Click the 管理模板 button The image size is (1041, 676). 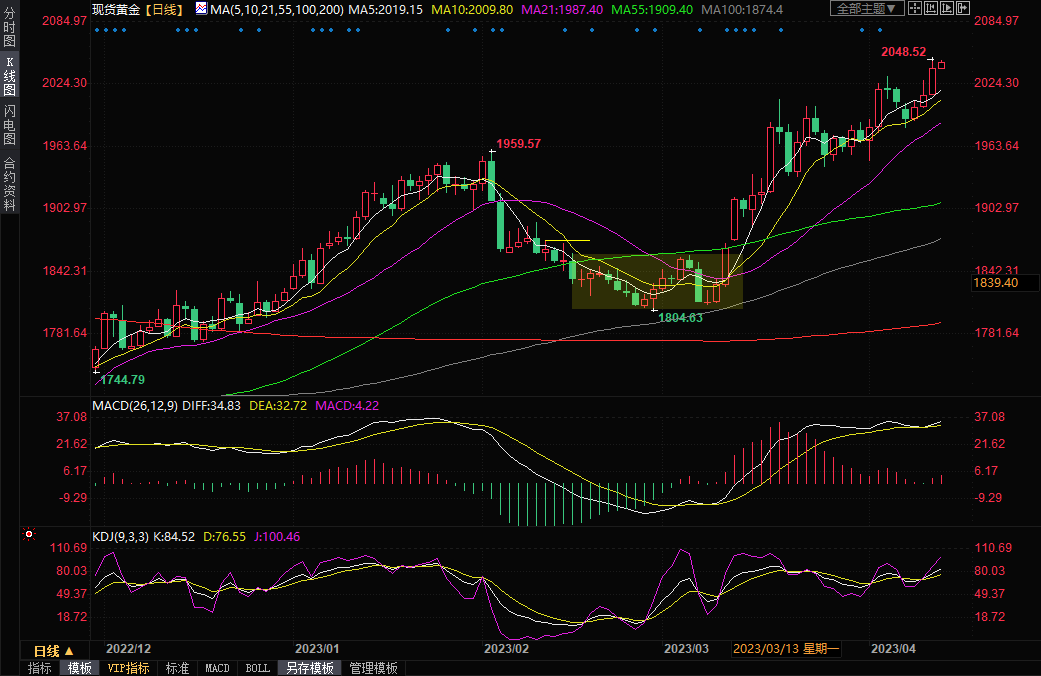coord(373,668)
